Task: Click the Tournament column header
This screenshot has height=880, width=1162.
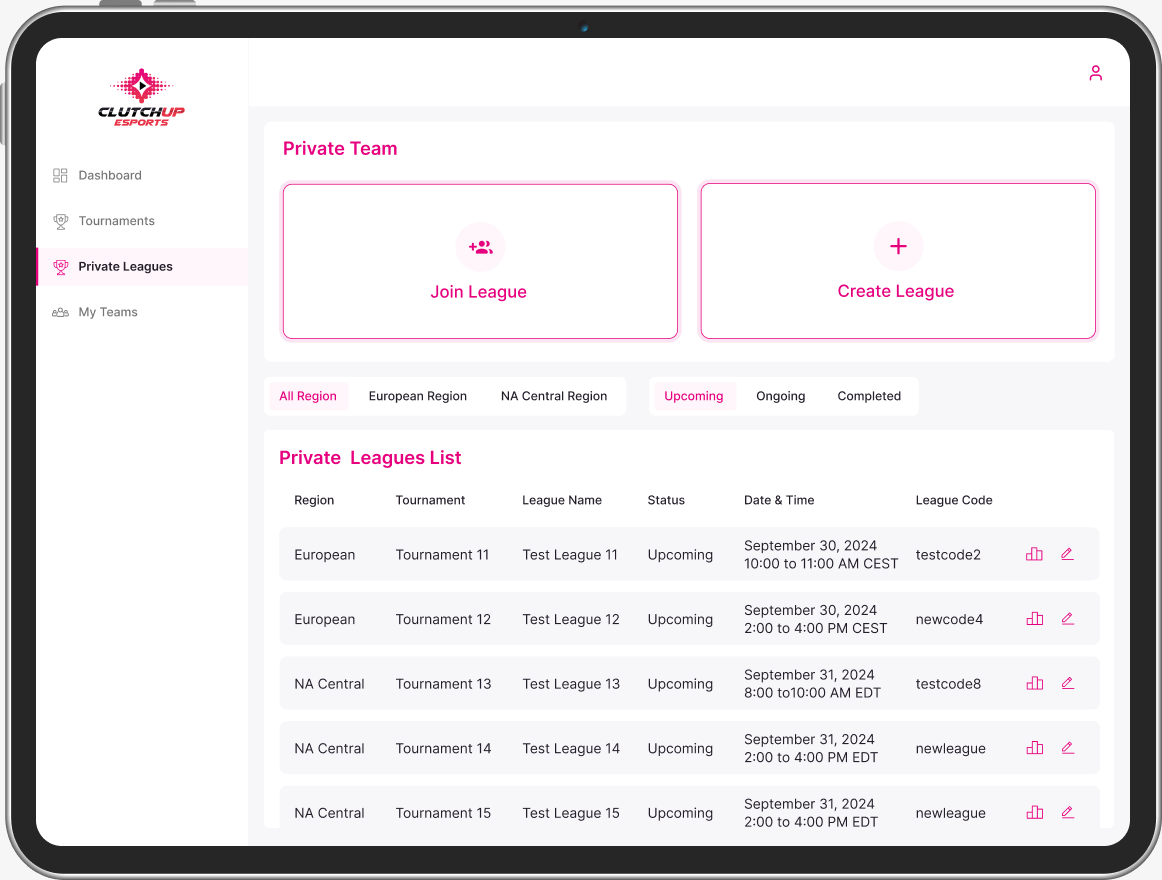Action: (x=430, y=500)
